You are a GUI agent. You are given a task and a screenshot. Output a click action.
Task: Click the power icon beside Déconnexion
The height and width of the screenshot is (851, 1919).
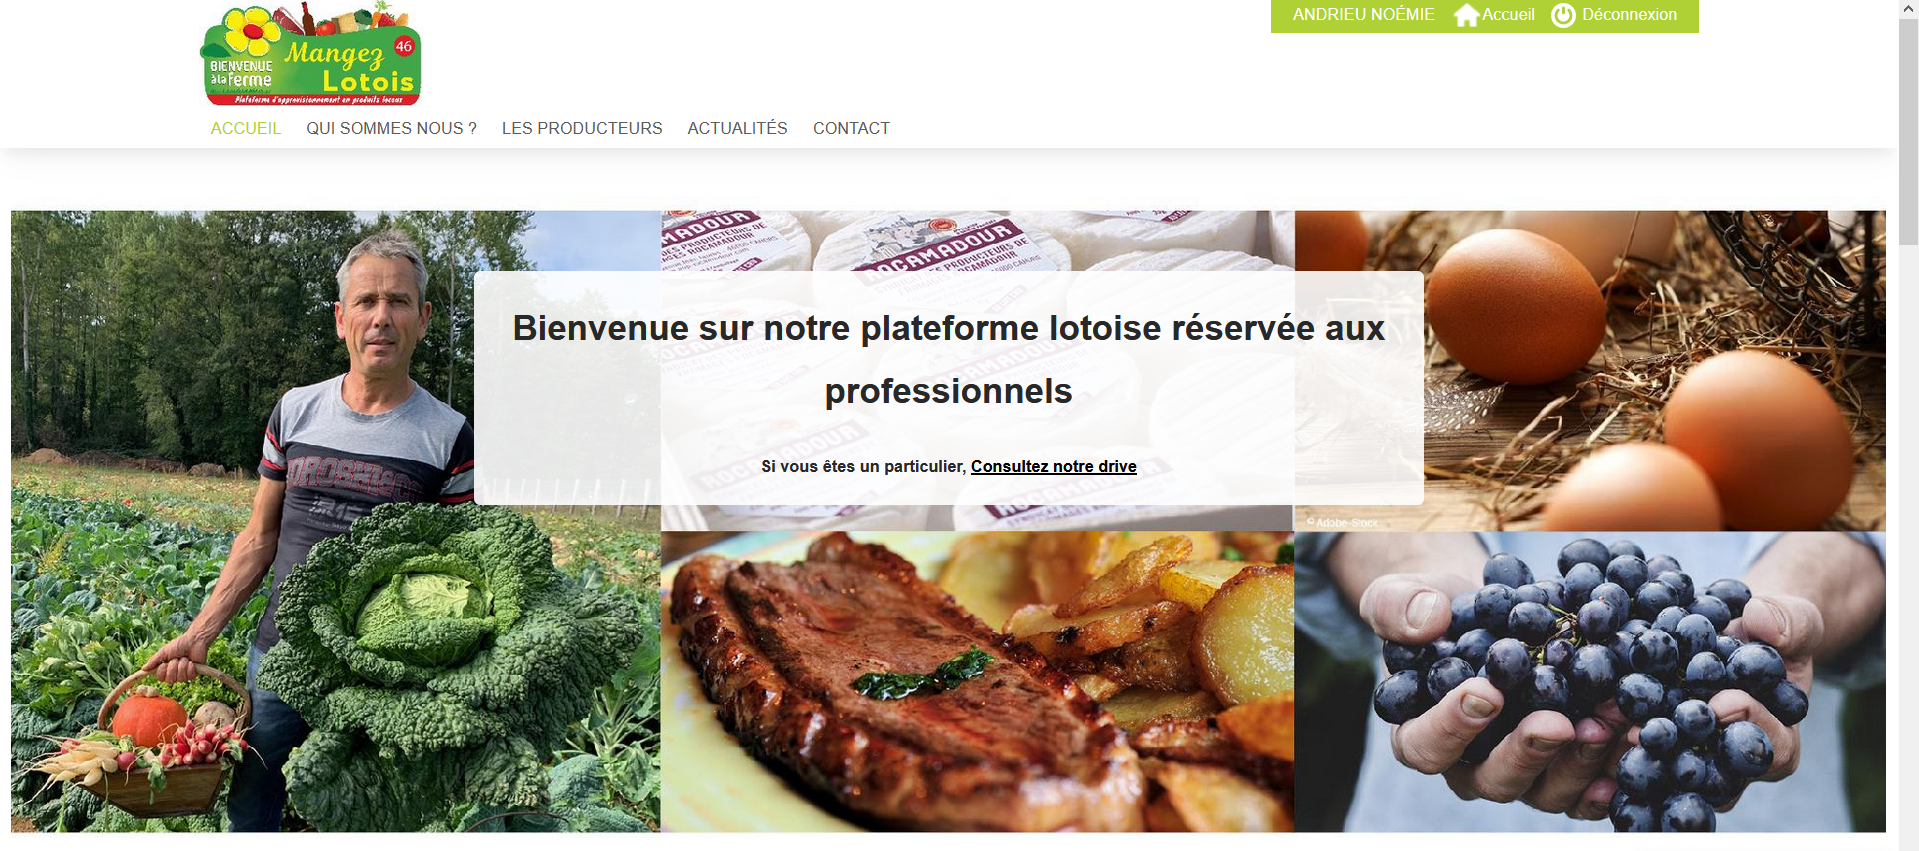click(x=1563, y=15)
